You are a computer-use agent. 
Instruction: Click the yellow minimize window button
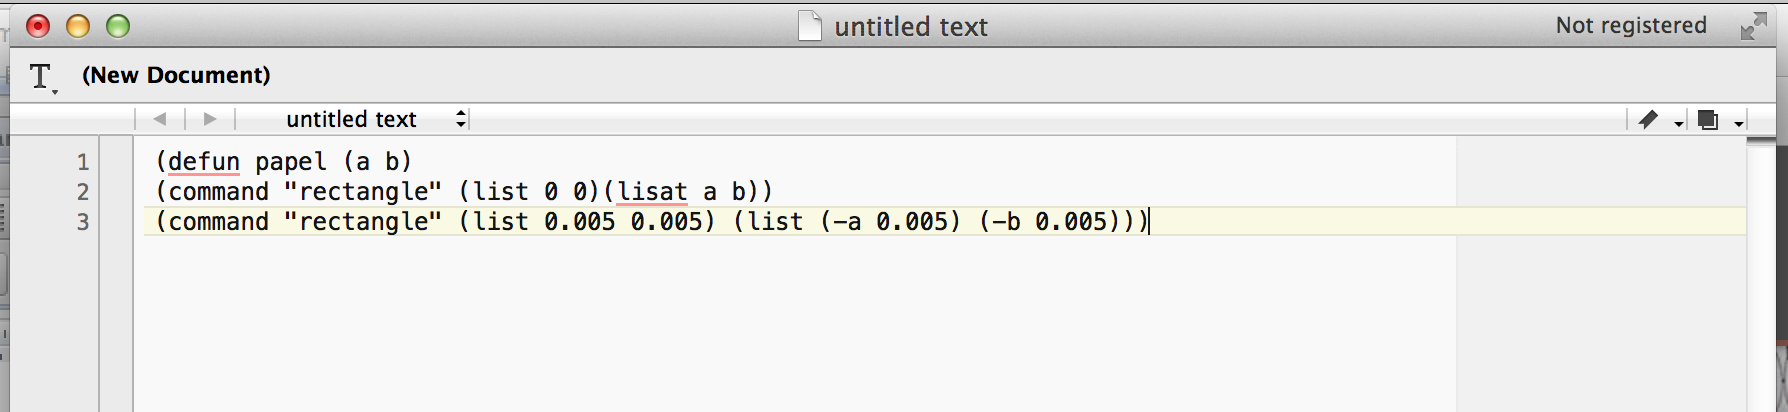[x=78, y=26]
